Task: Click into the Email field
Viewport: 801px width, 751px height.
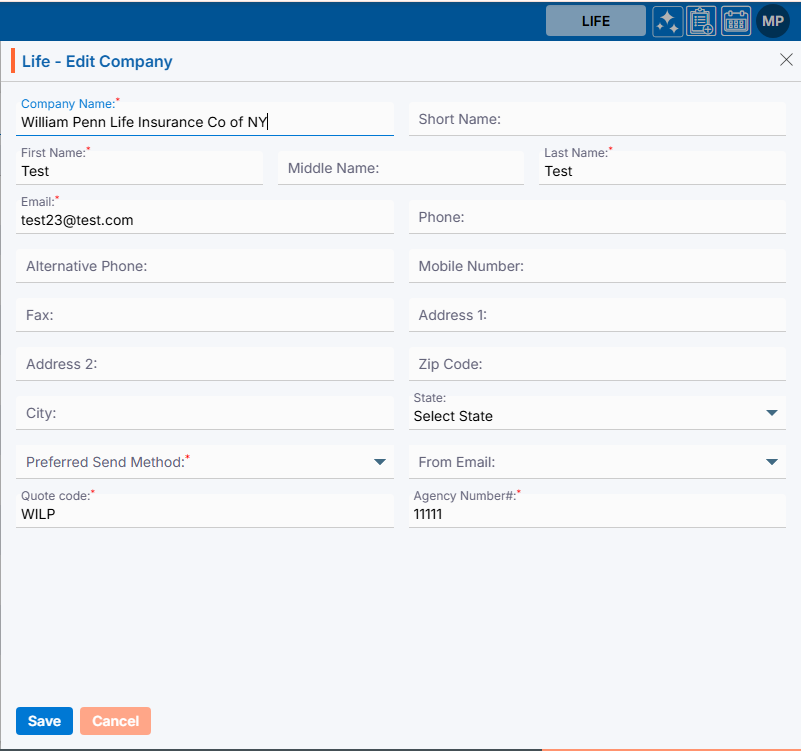Action: (204, 221)
